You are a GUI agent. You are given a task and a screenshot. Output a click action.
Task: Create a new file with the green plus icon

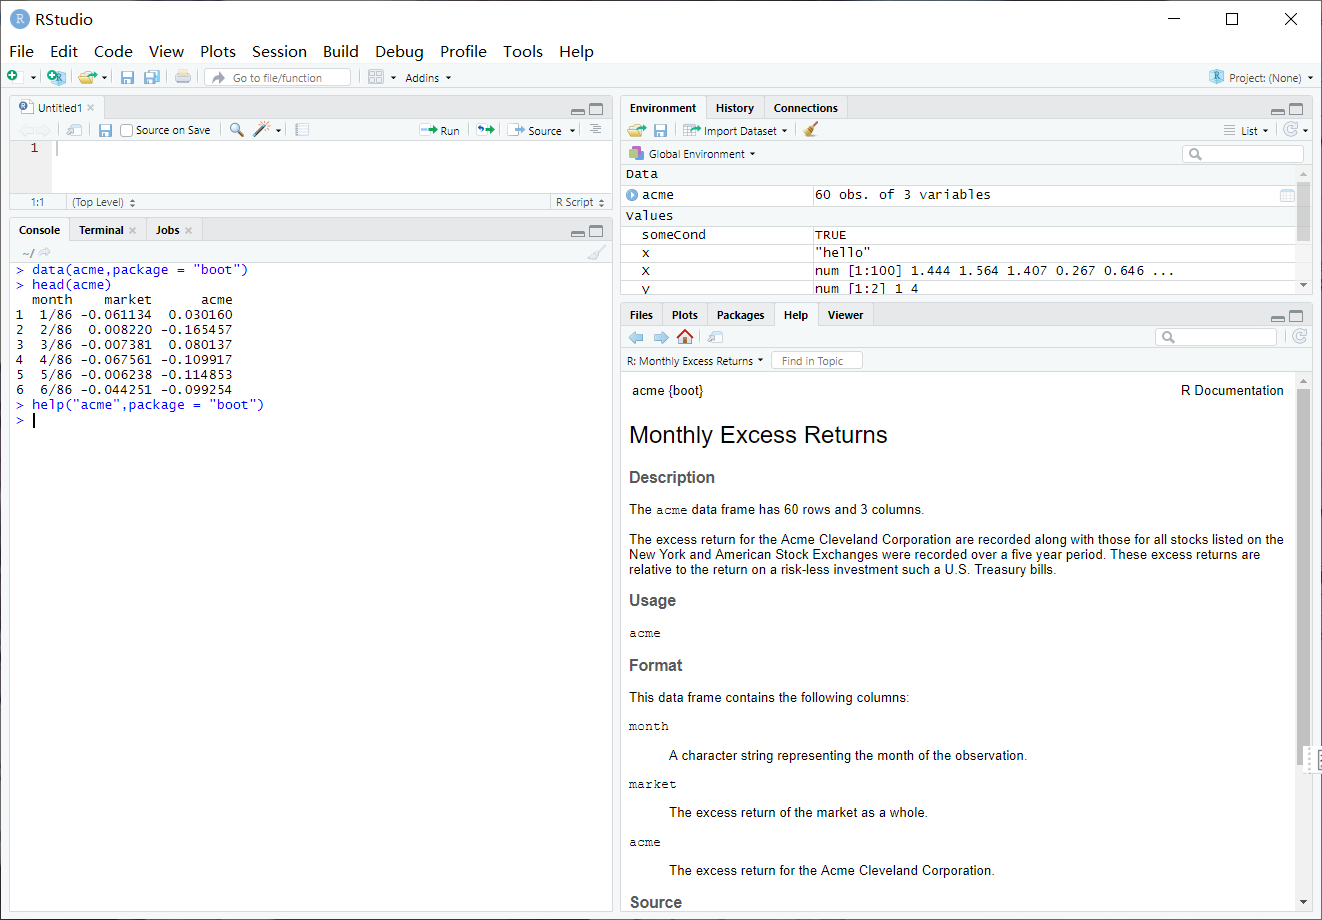[13, 77]
